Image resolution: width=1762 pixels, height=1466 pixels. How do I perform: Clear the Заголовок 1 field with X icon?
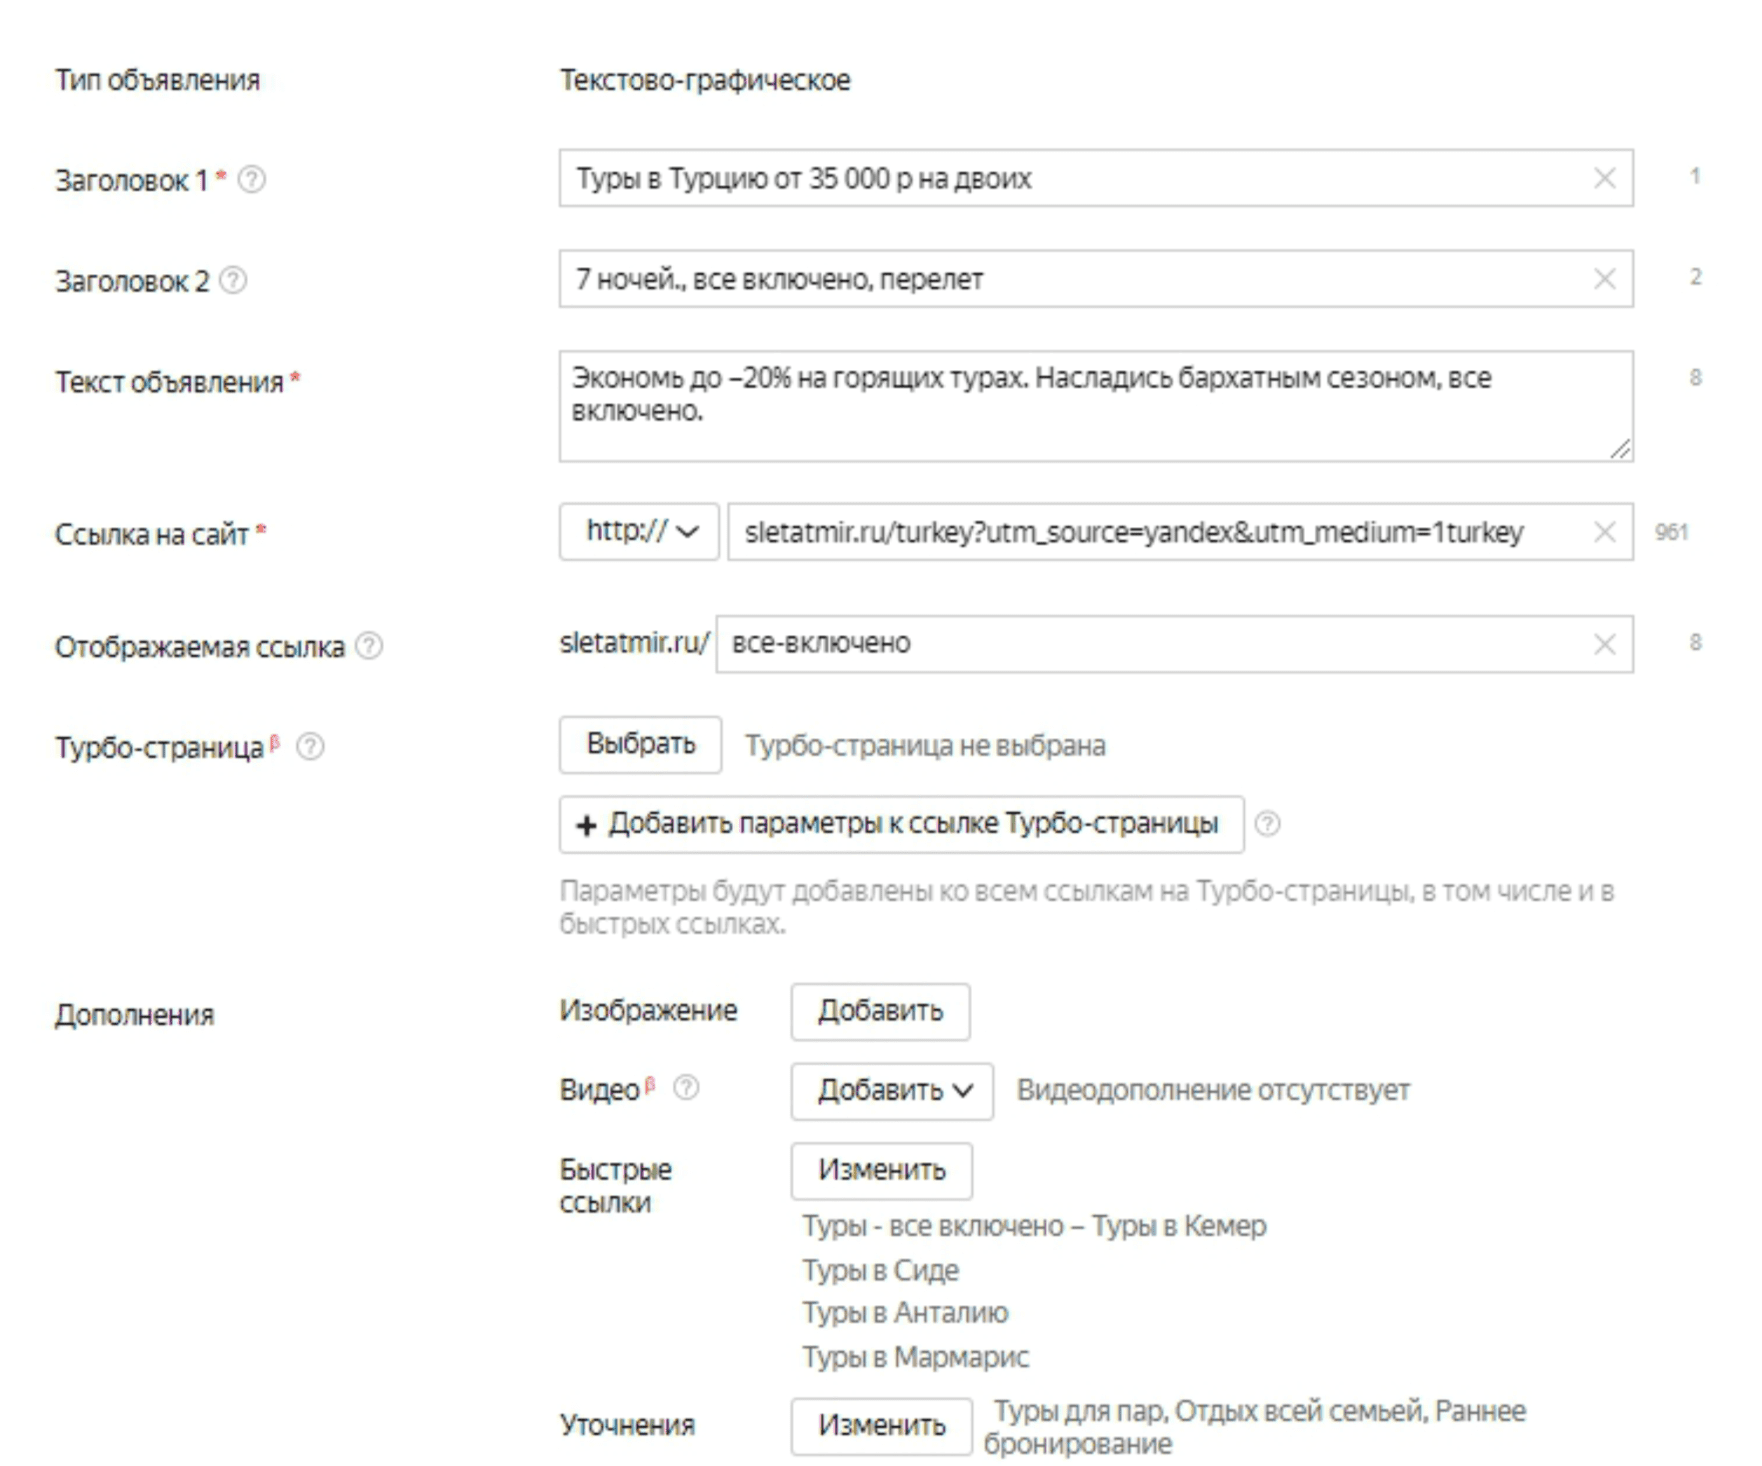(x=1604, y=179)
